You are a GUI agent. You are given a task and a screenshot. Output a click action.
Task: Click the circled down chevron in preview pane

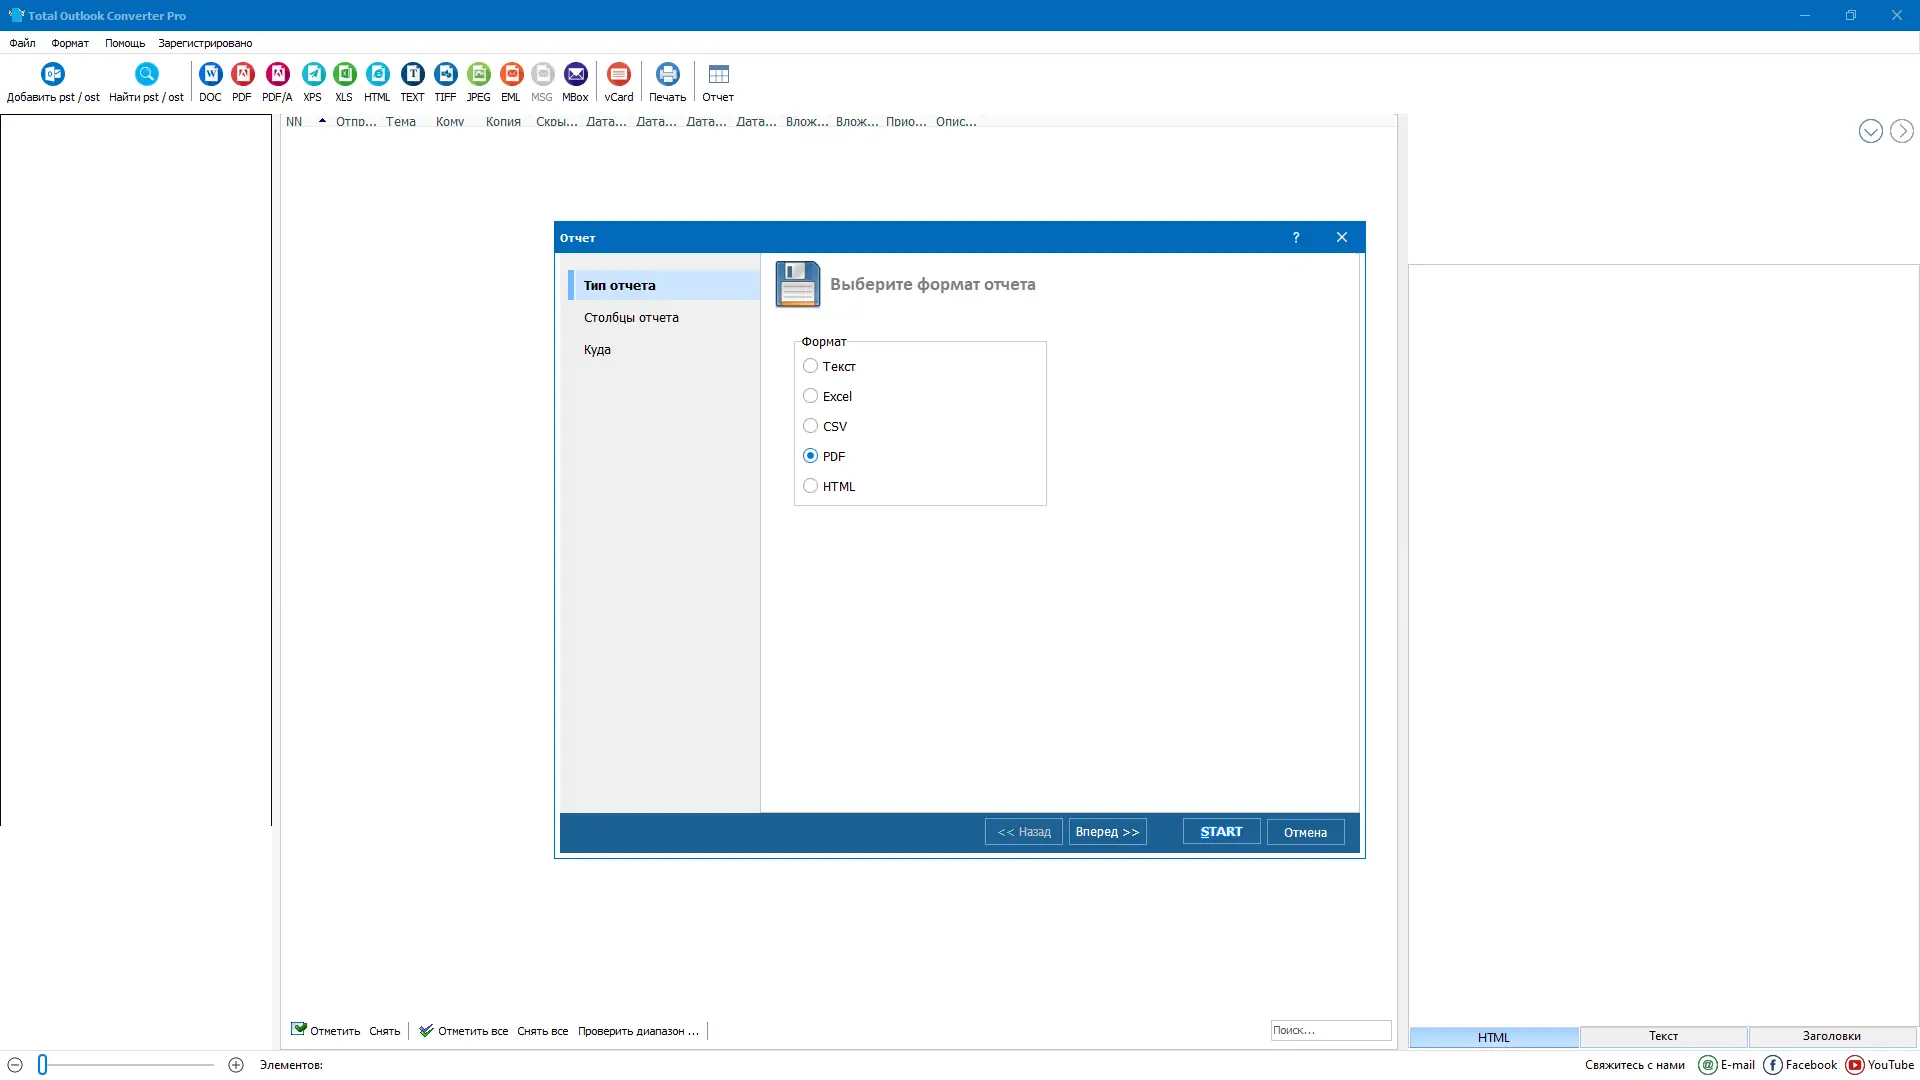click(x=1870, y=131)
